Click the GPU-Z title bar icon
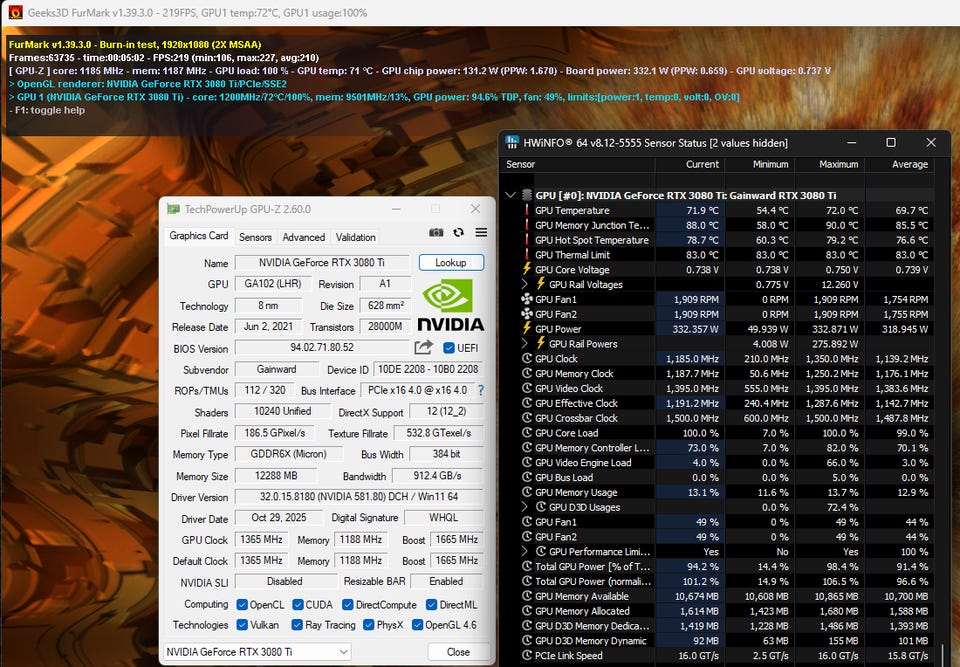 coord(174,209)
